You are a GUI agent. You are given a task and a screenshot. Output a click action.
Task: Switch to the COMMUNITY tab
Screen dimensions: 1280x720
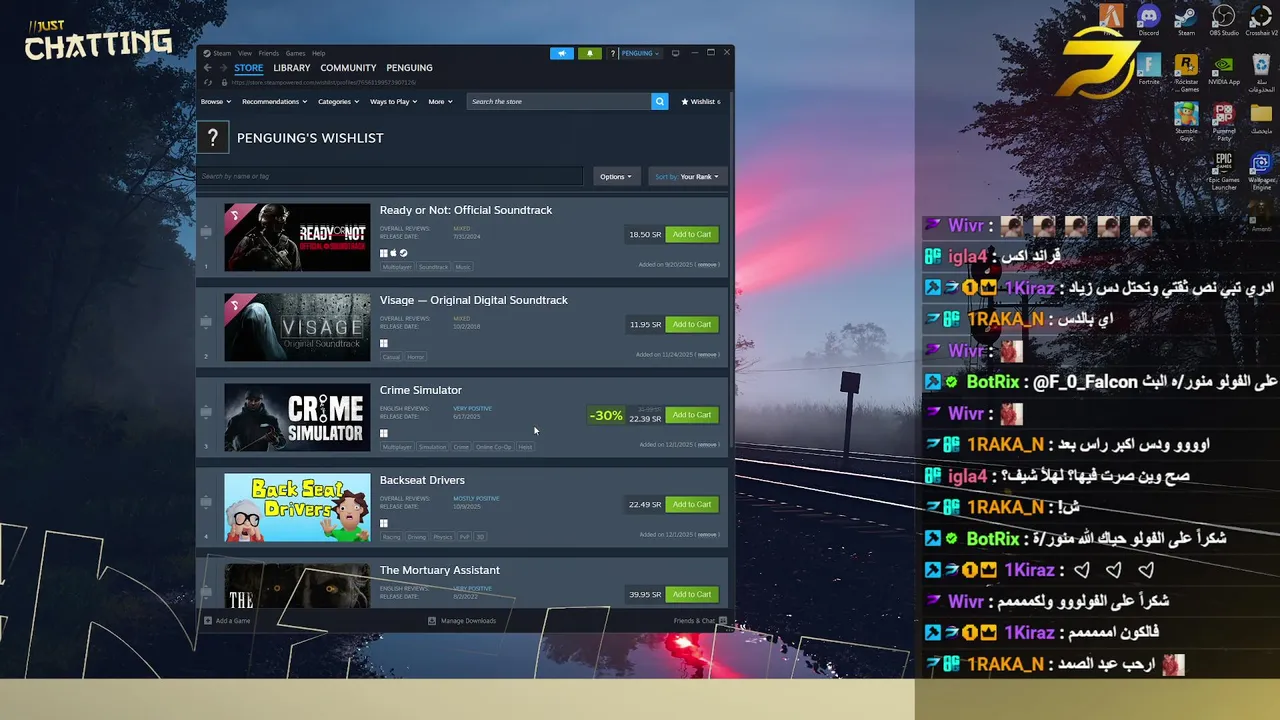point(348,68)
